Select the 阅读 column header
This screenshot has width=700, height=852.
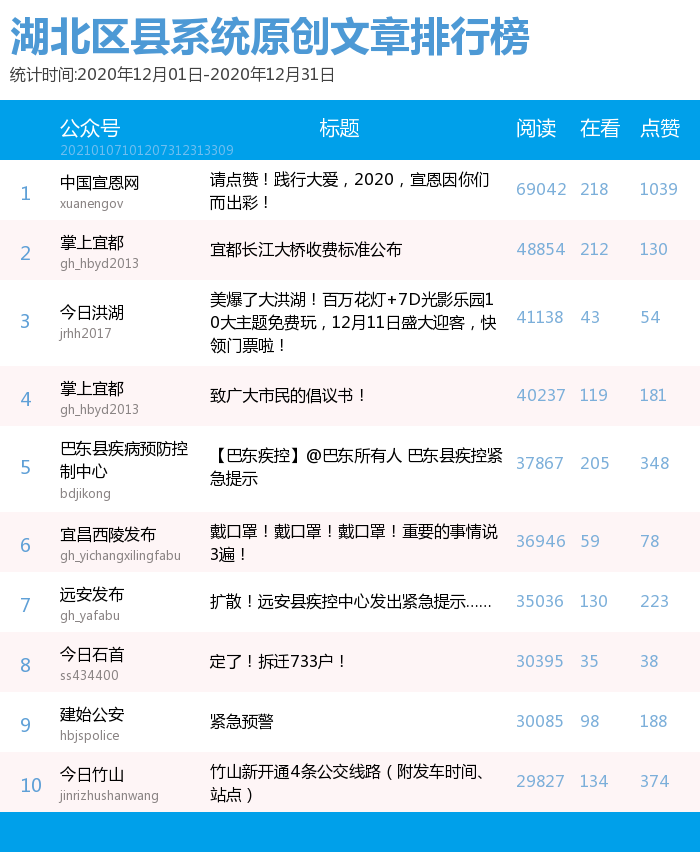point(536,128)
